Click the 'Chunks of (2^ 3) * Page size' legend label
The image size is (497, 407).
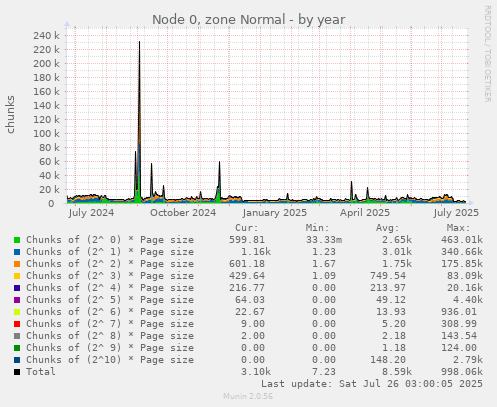click(x=110, y=276)
